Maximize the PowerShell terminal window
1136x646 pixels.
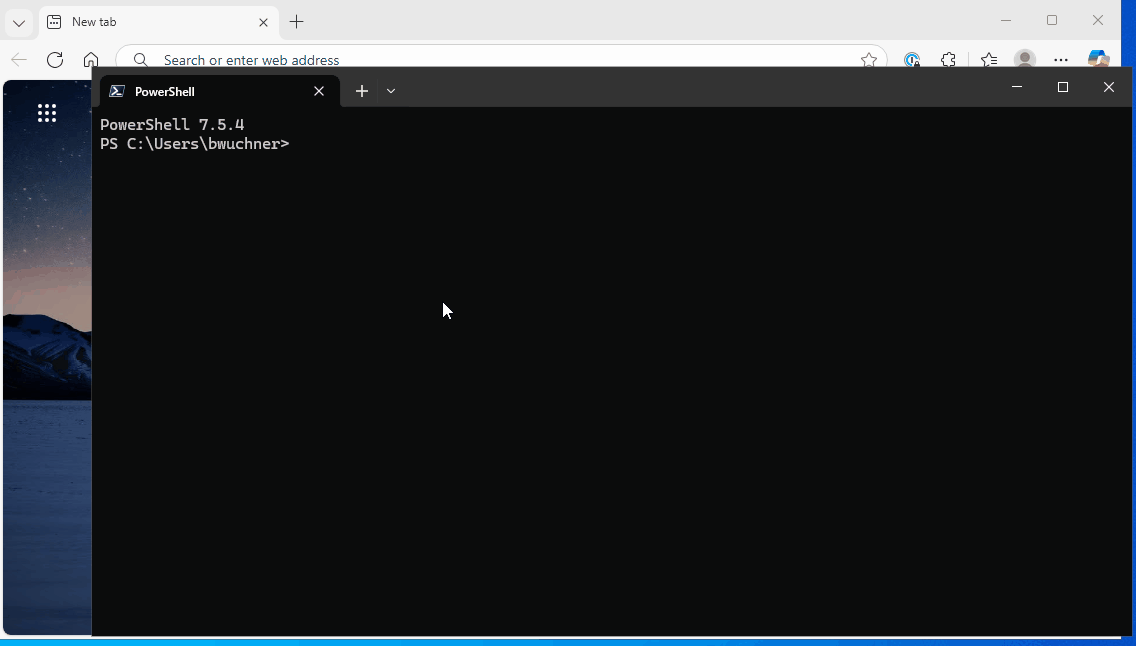1063,88
